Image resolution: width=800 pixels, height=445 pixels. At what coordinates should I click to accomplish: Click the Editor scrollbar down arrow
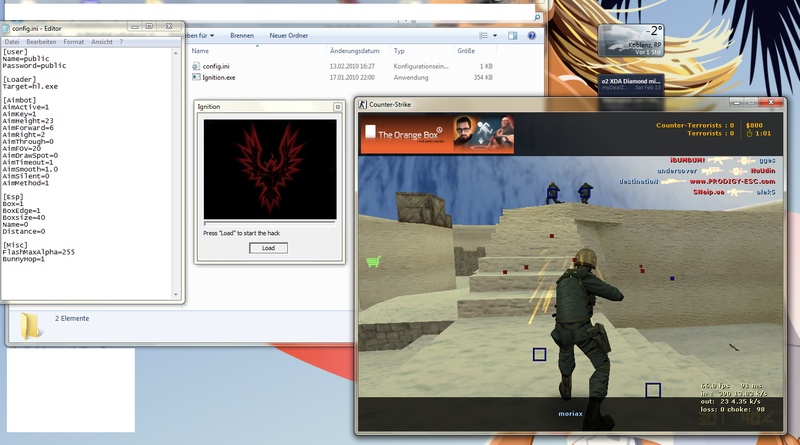[176, 294]
